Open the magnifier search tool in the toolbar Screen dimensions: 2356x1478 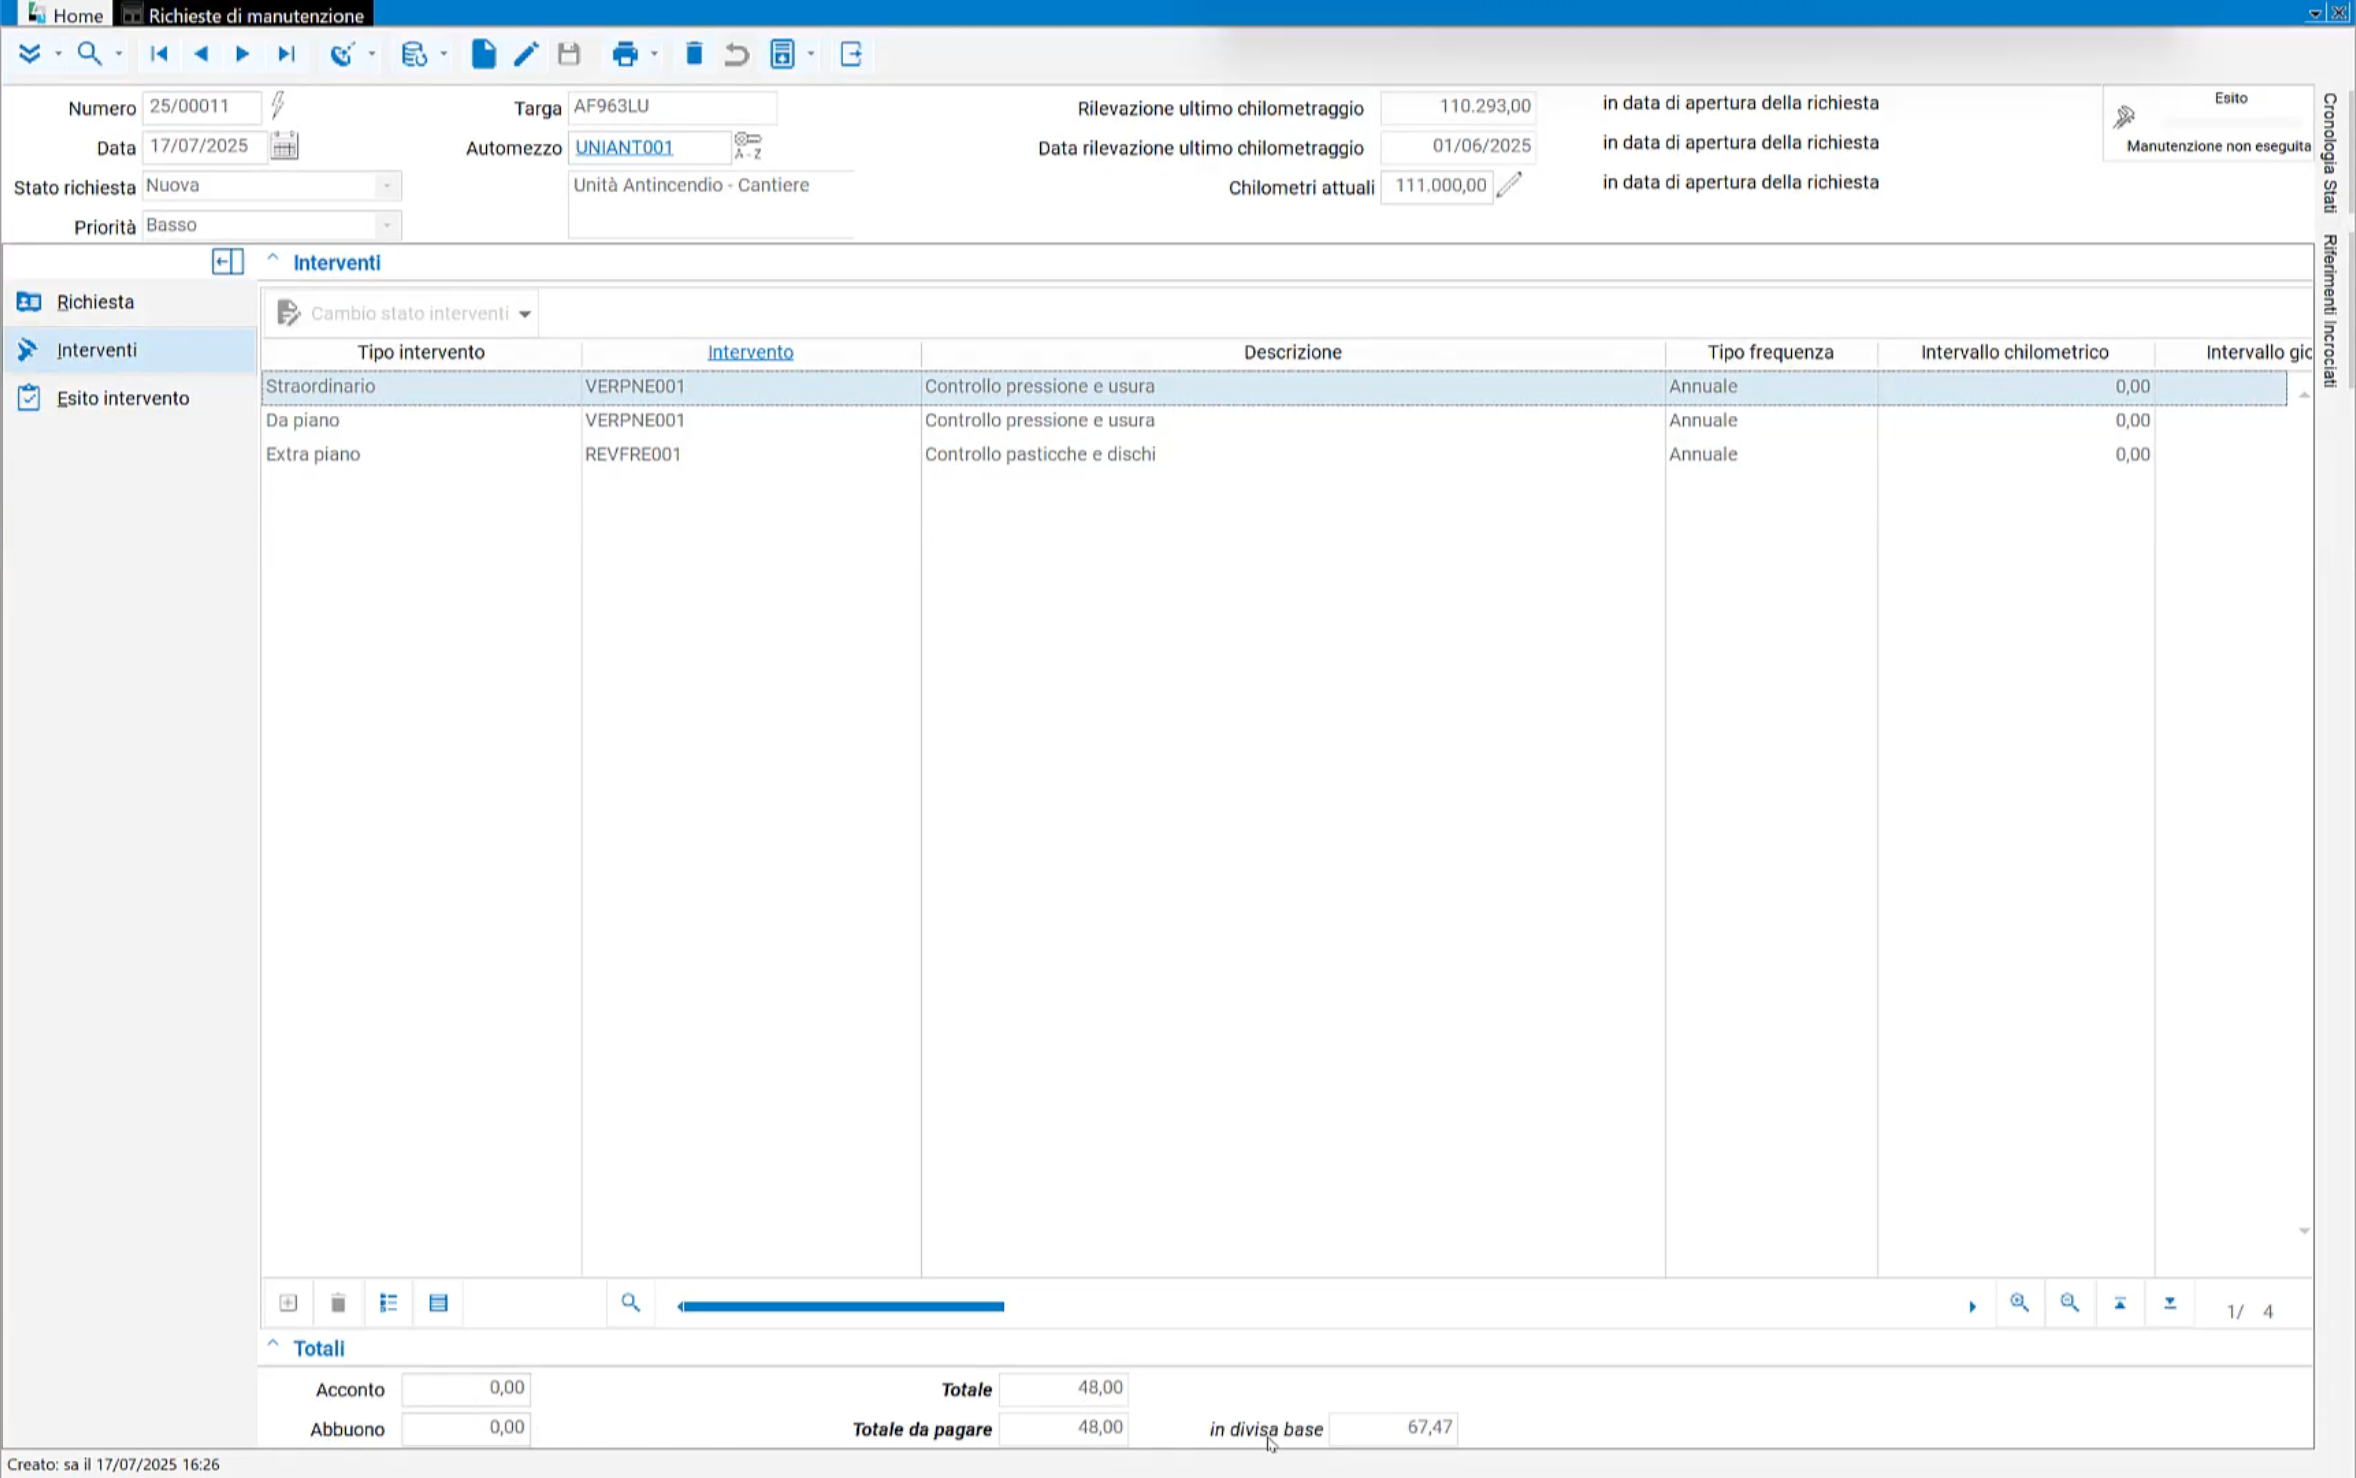89,54
